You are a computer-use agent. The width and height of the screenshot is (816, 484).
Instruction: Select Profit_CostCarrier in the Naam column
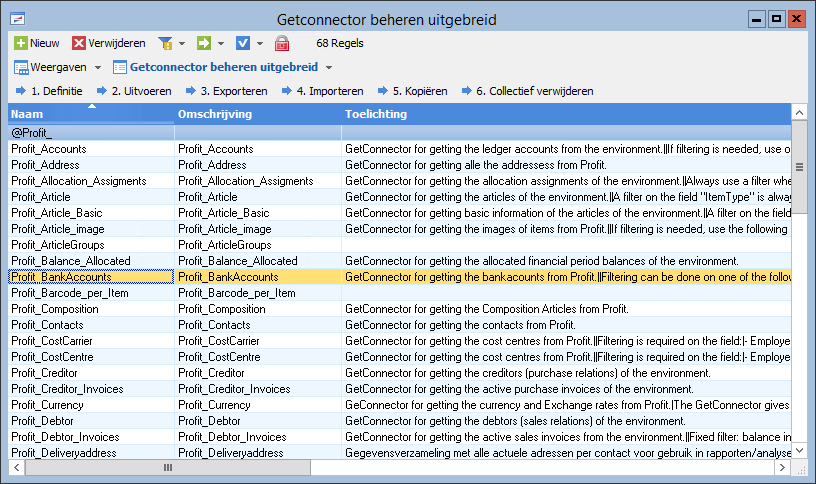tap(52, 341)
